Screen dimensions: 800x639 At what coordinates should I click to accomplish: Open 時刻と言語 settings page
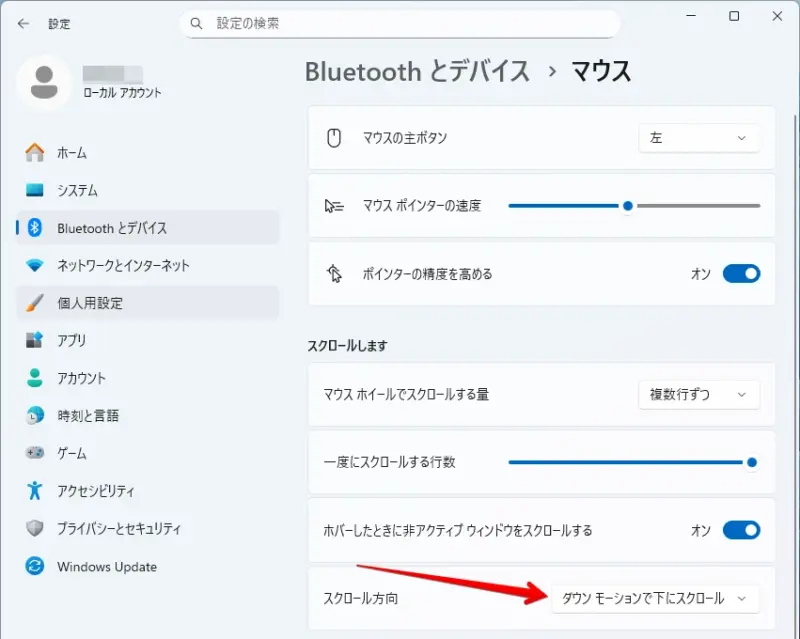tap(147, 415)
